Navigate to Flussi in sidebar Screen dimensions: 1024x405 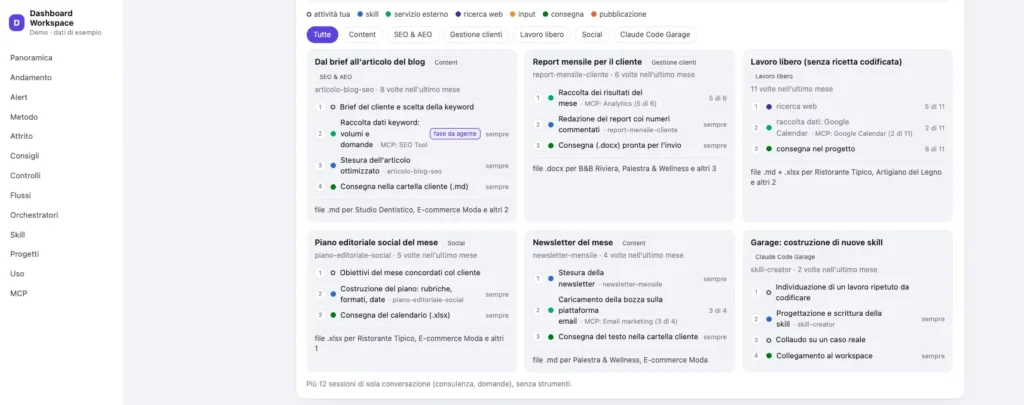20,195
